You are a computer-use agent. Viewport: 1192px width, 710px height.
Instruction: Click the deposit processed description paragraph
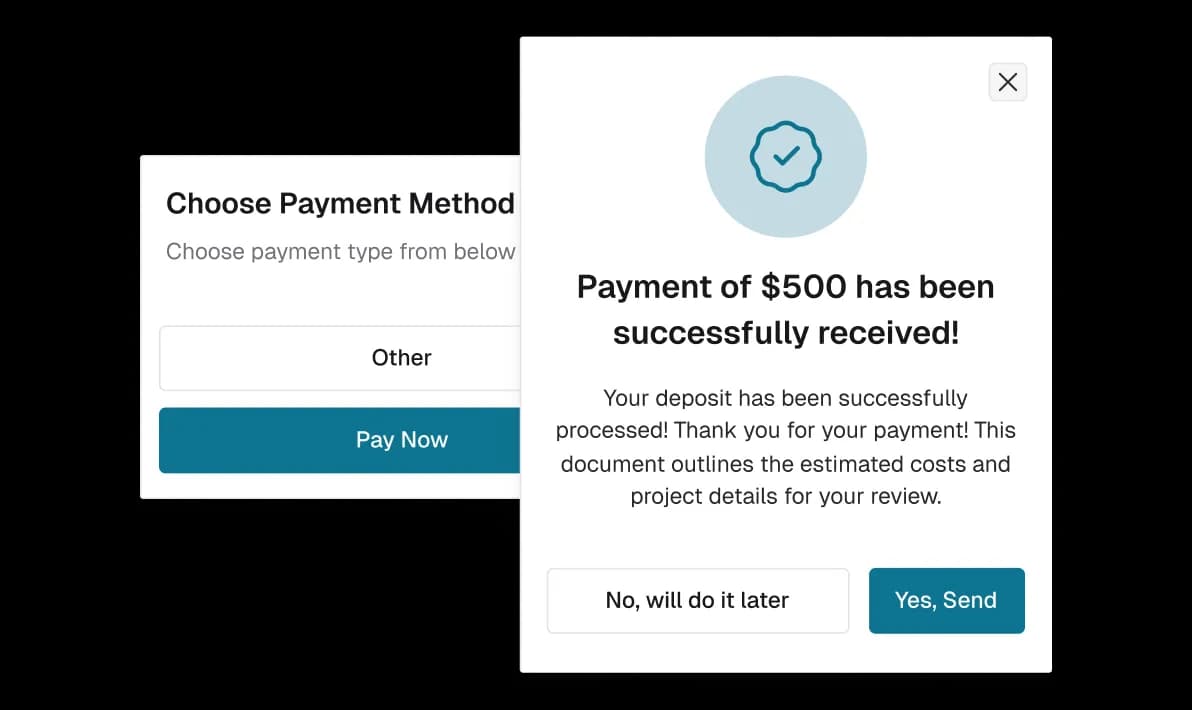click(786, 447)
